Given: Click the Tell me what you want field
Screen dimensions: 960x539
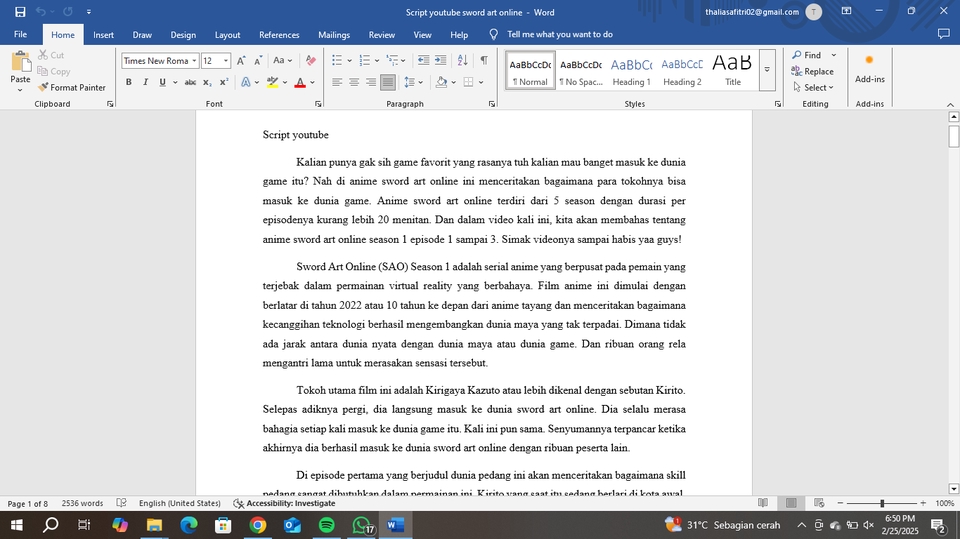Looking at the screenshot, I should tap(559, 34).
